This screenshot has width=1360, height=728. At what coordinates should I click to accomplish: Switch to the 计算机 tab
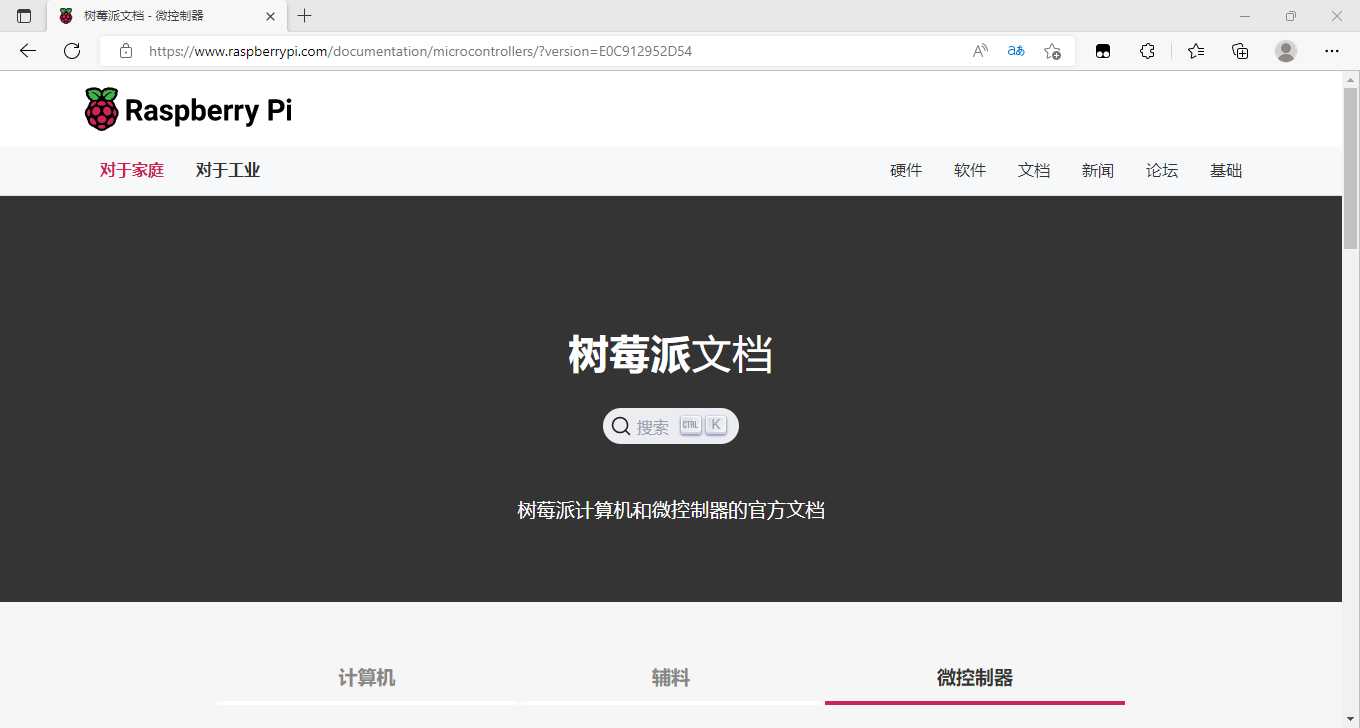(367, 678)
